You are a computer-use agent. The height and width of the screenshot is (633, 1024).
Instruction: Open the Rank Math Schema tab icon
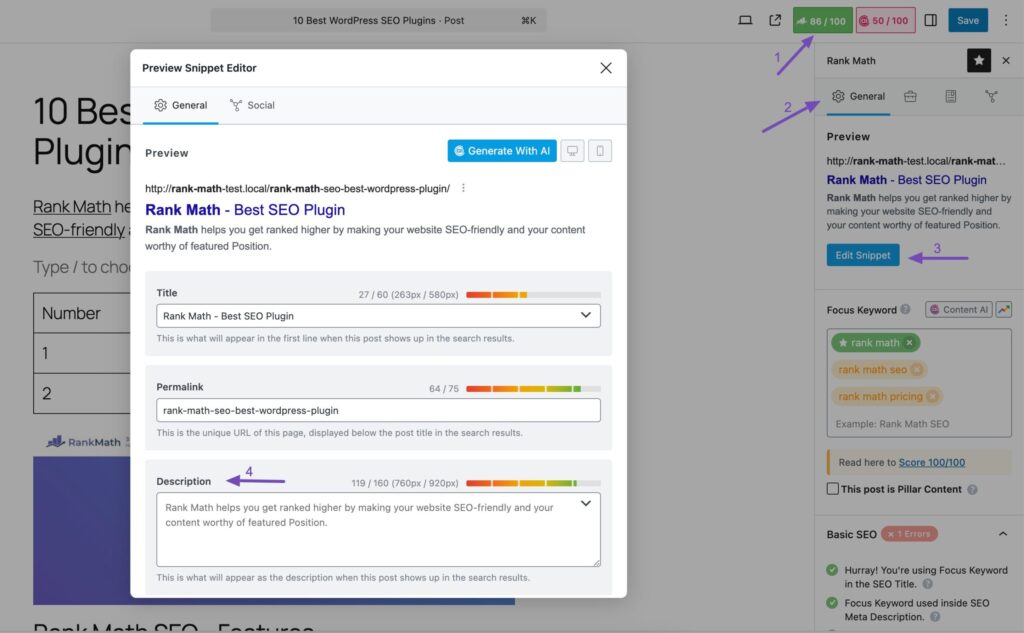951,97
